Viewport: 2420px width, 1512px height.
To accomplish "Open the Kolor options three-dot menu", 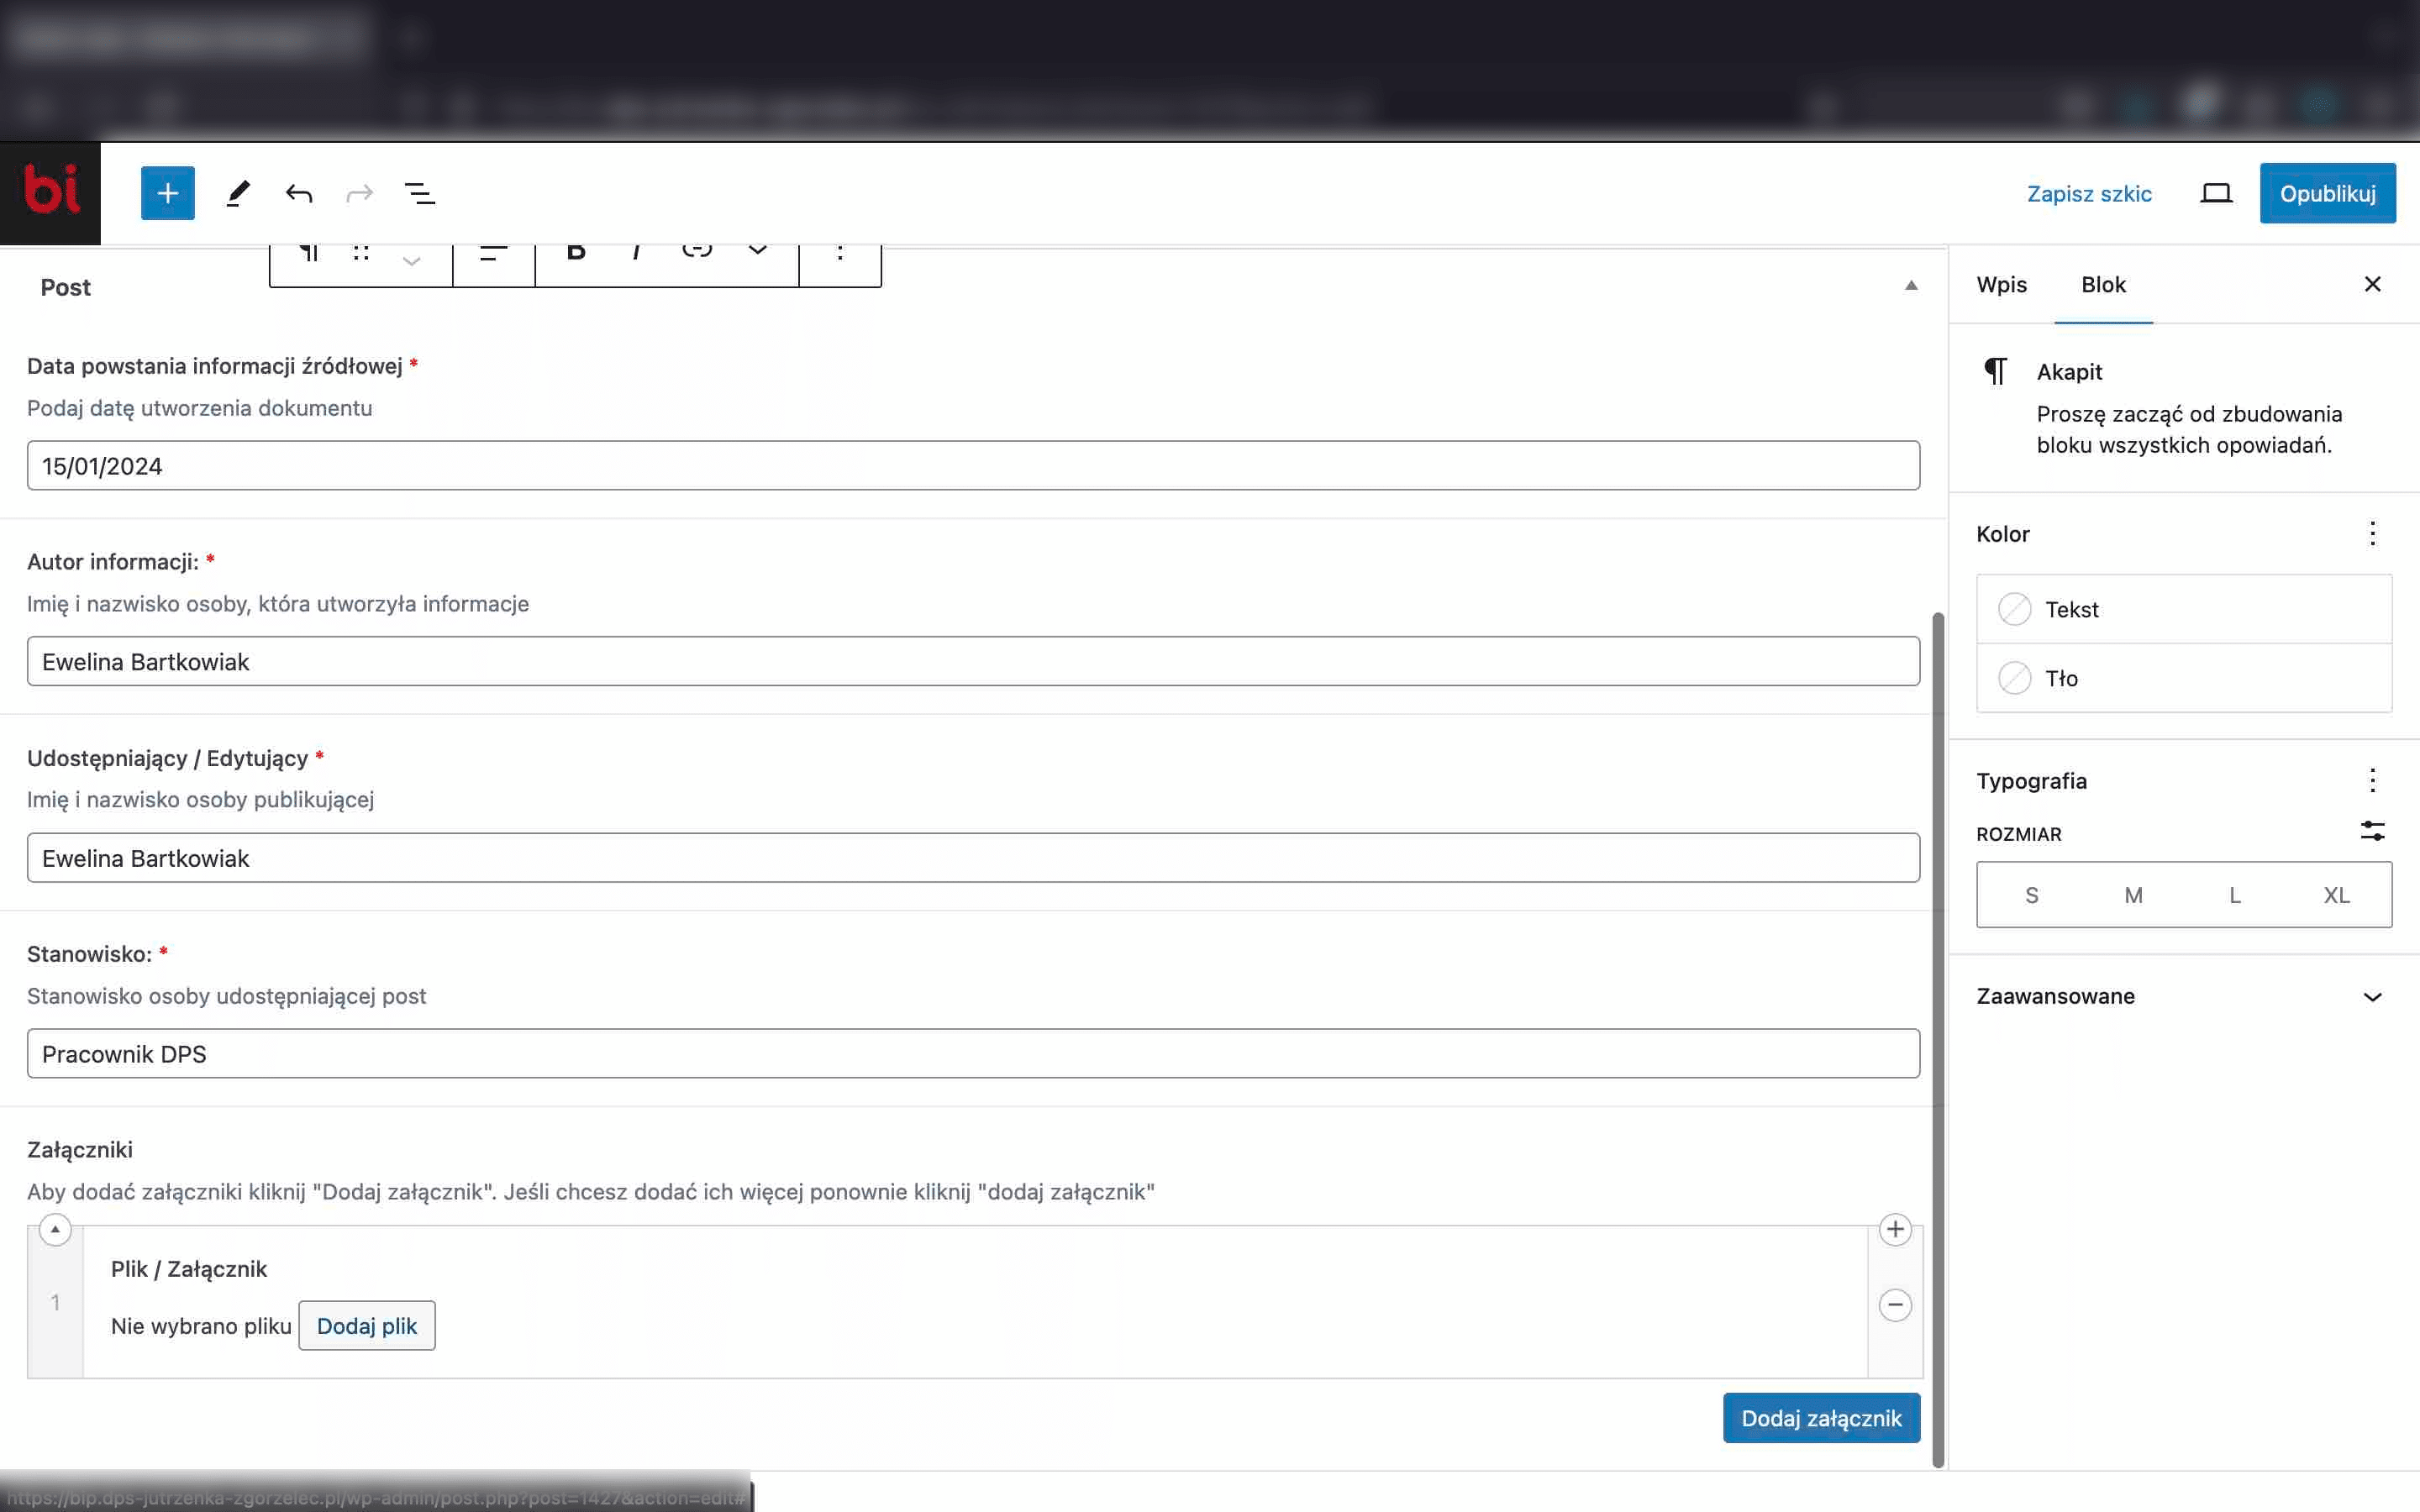I will pyautogui.click(x=2372, y=534).
